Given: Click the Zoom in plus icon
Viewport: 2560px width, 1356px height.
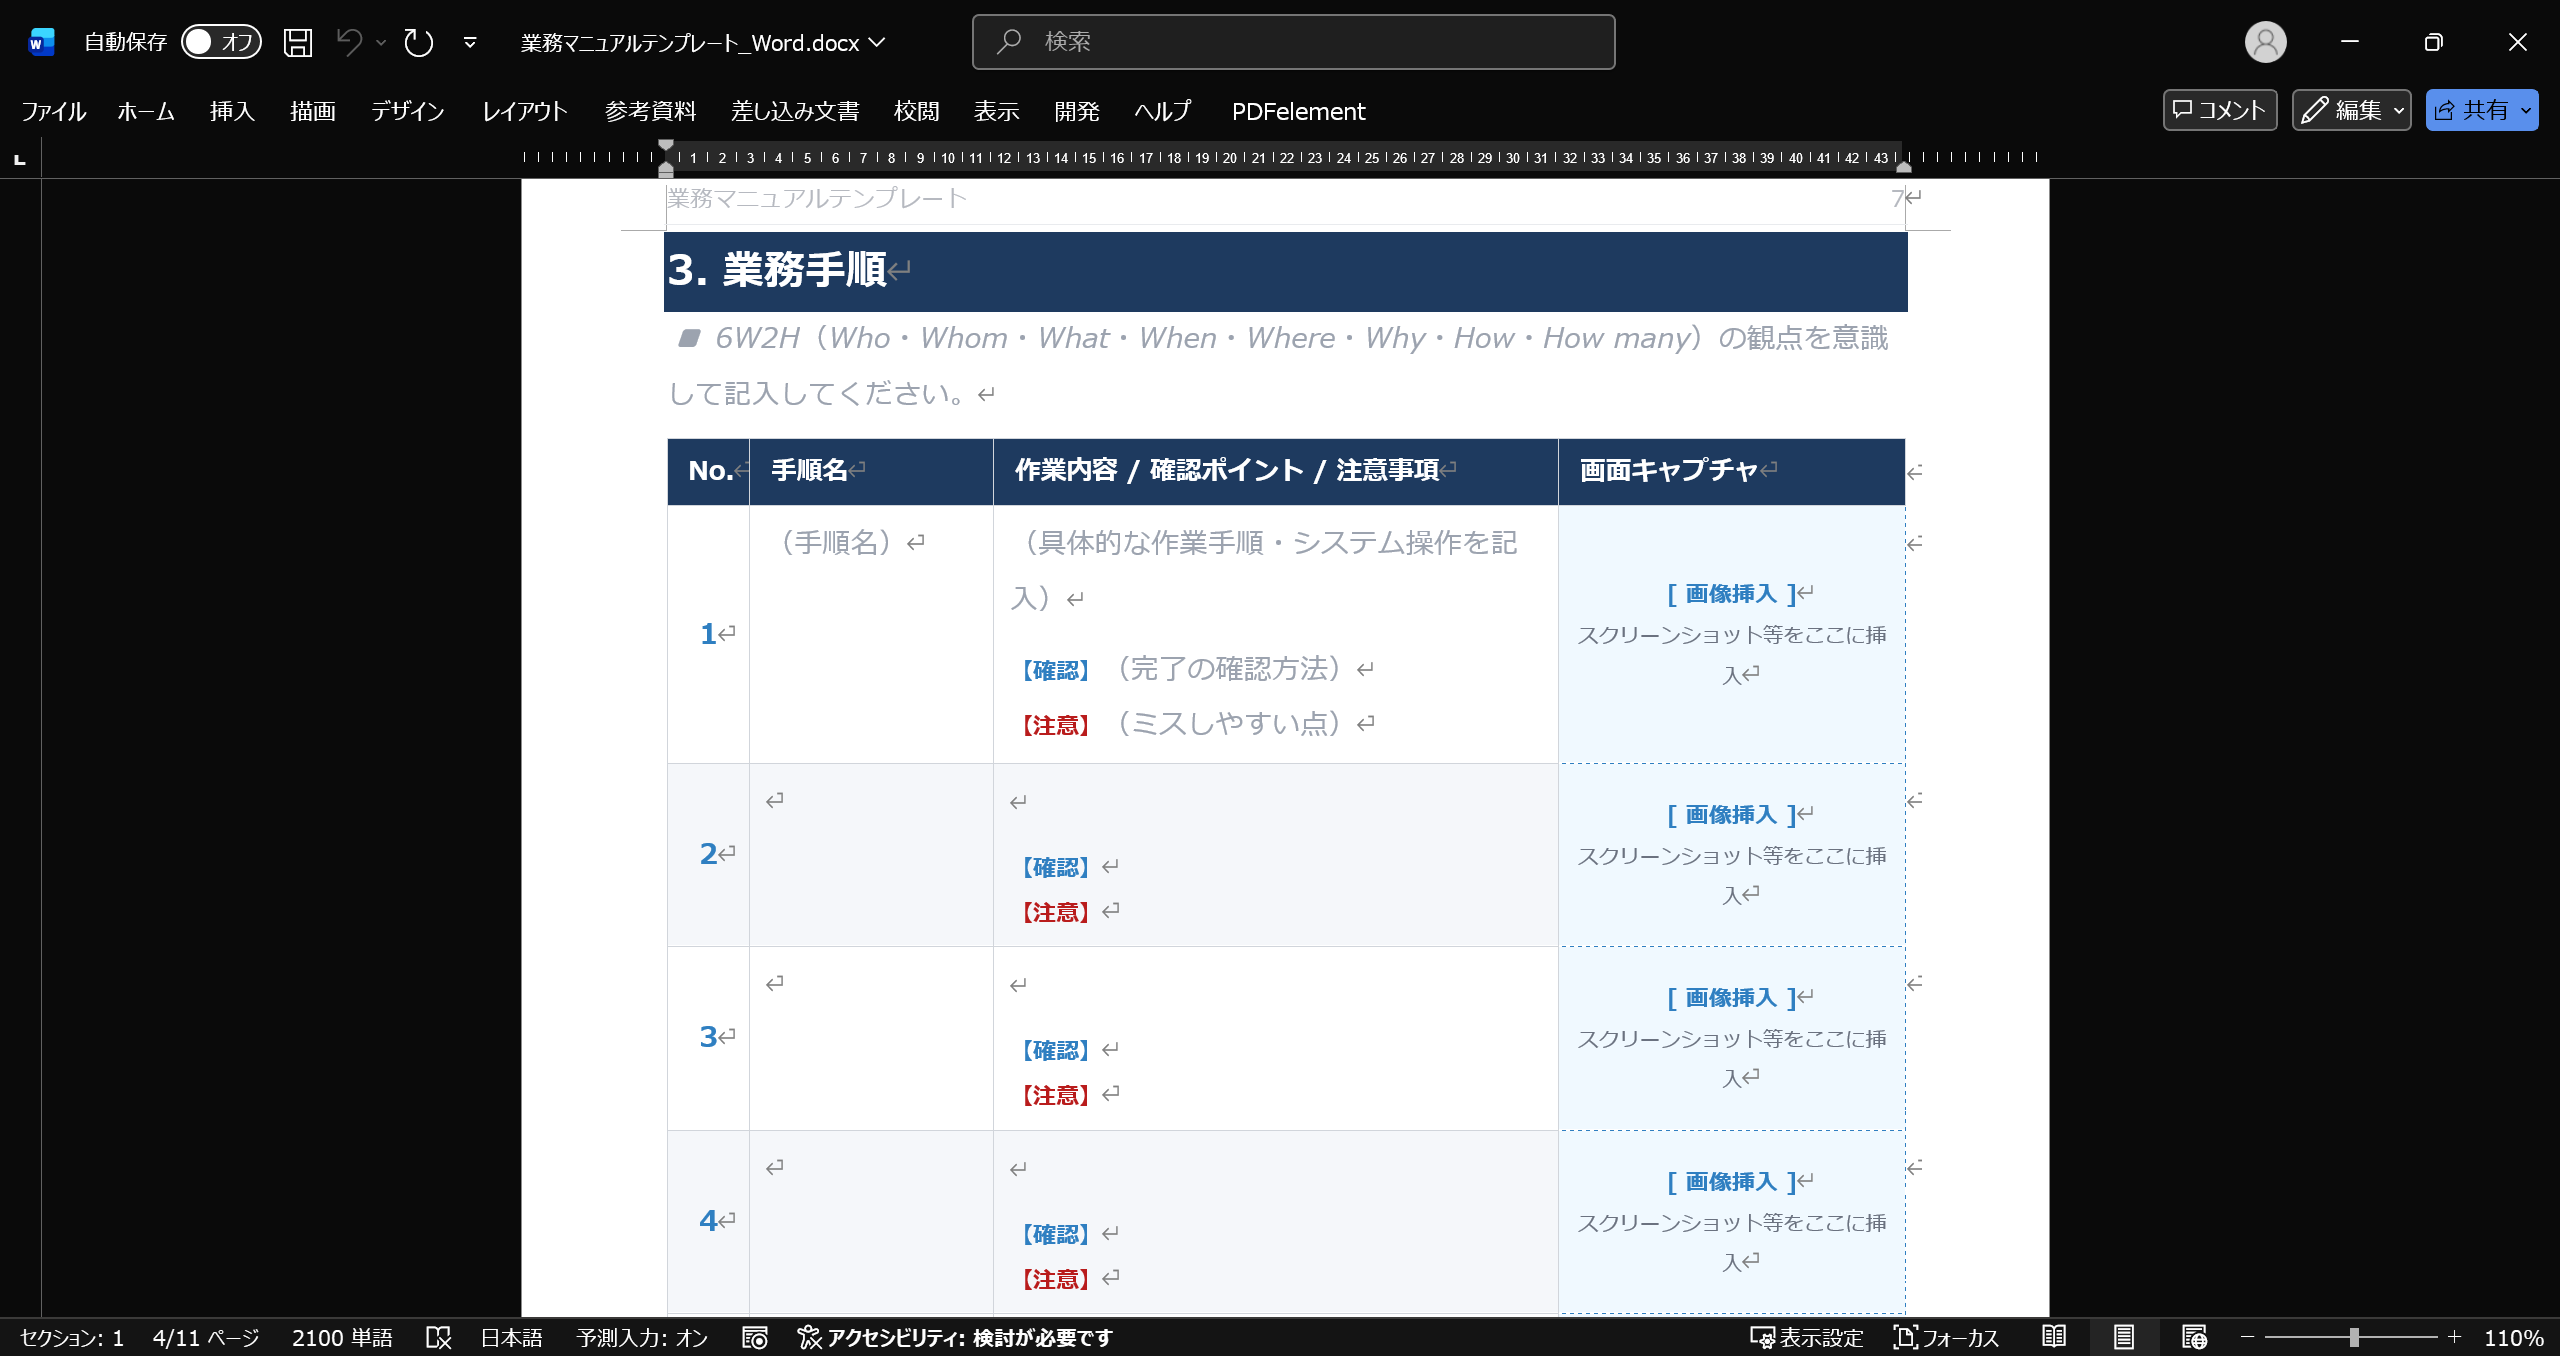Looking at the screenshot, I should pyautogui.click(x=2454, y=1337).
